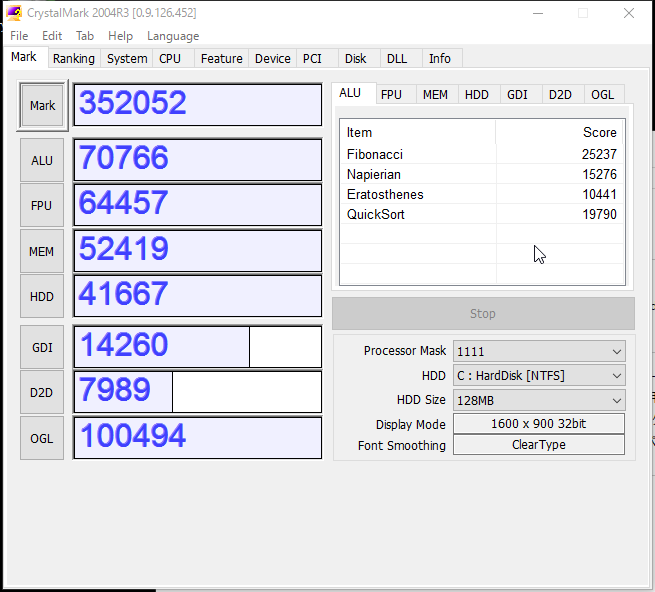The height and width of the screenshot is (592, 655).
Task: Select the Eratosthenes row
Action: (x=482, y=194)
